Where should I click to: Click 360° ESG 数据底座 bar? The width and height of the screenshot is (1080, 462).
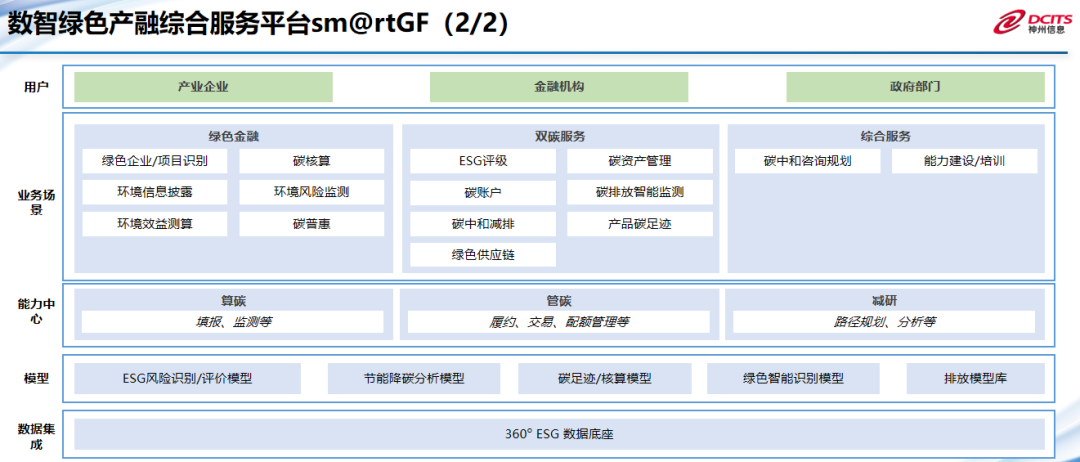click(x=559, y=434)
